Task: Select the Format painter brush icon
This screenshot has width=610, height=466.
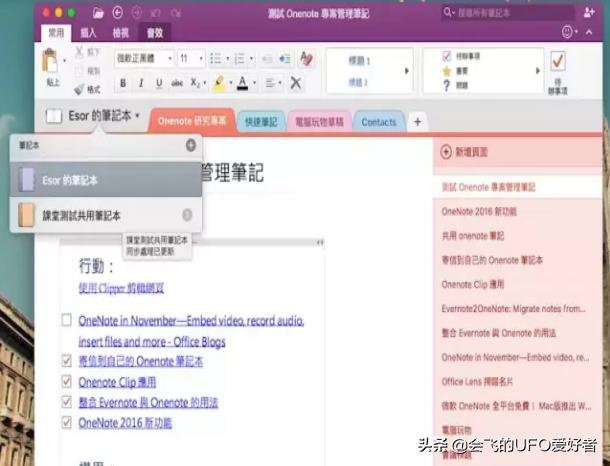Action: point(79,89)
